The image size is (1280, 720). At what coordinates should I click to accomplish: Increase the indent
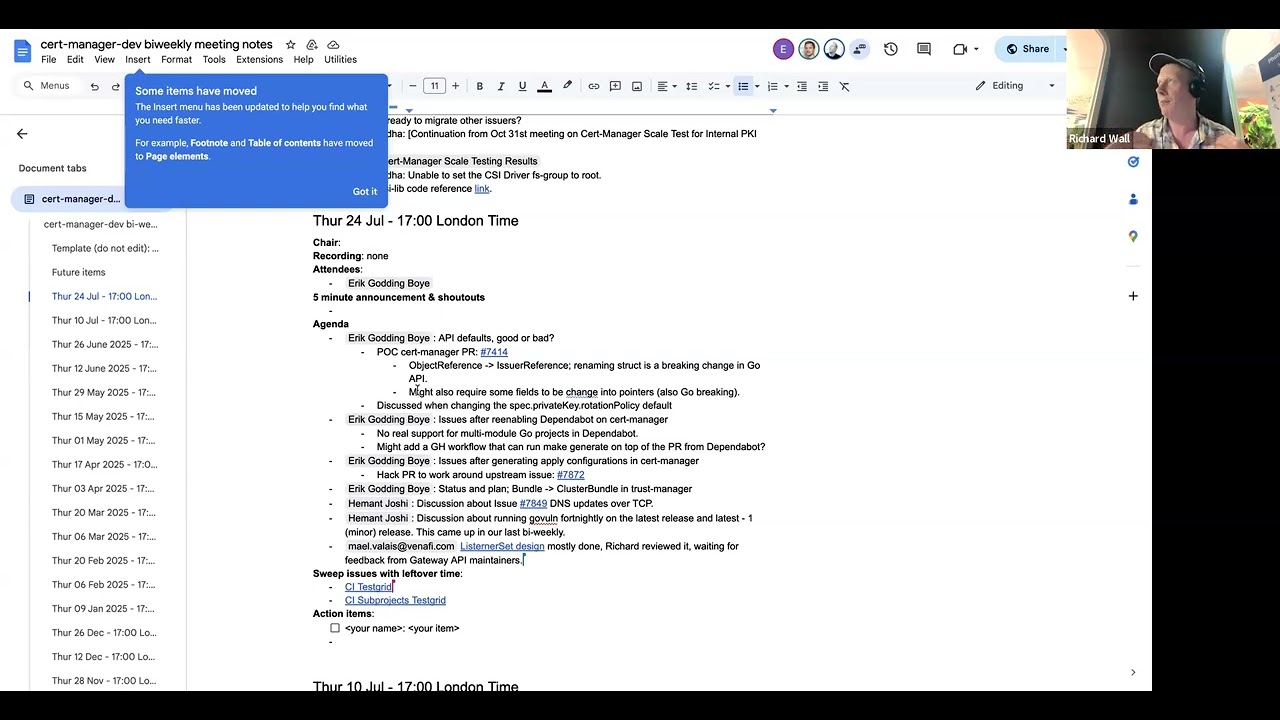823,86
